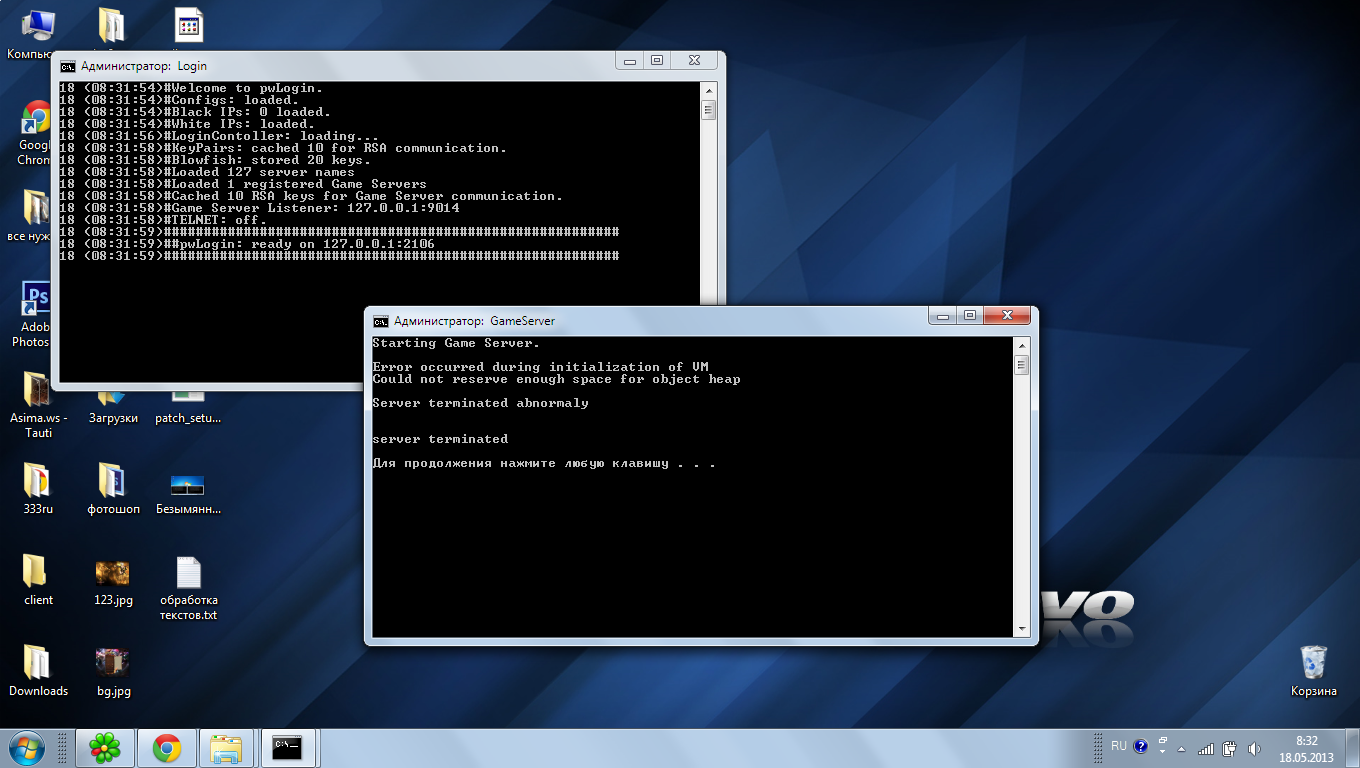Show hidden system tray icons arrow
The image size is (1360, 768).
pos(1183,748)
